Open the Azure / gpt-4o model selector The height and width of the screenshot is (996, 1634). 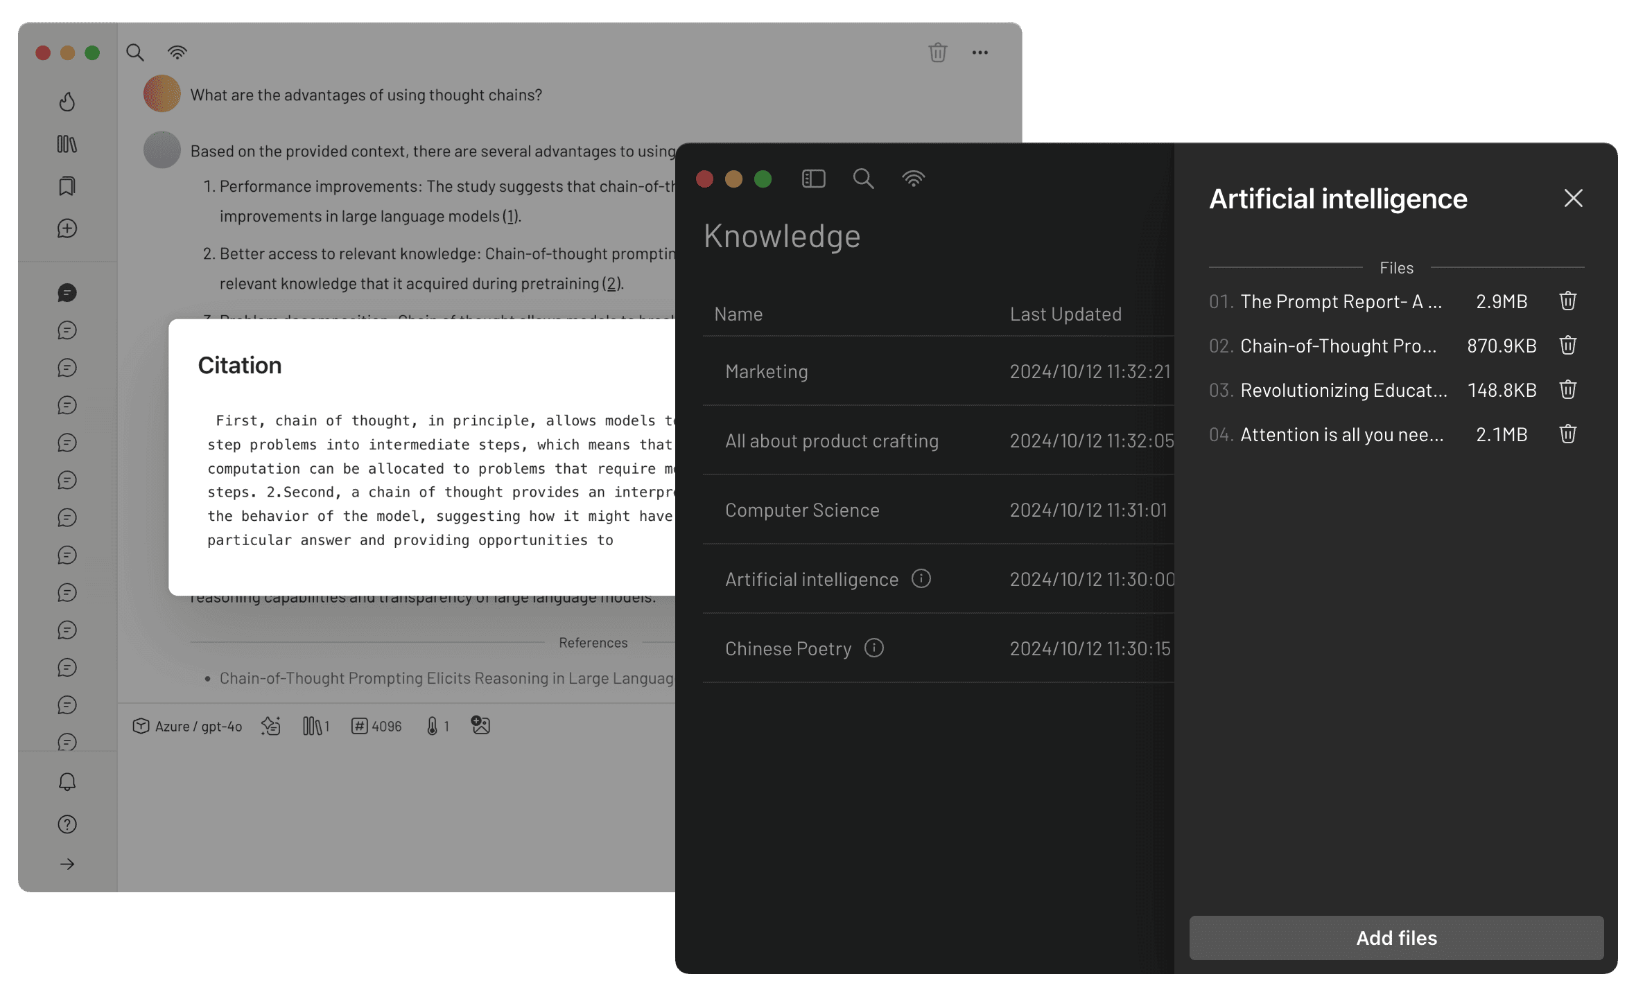coord(187,725)
